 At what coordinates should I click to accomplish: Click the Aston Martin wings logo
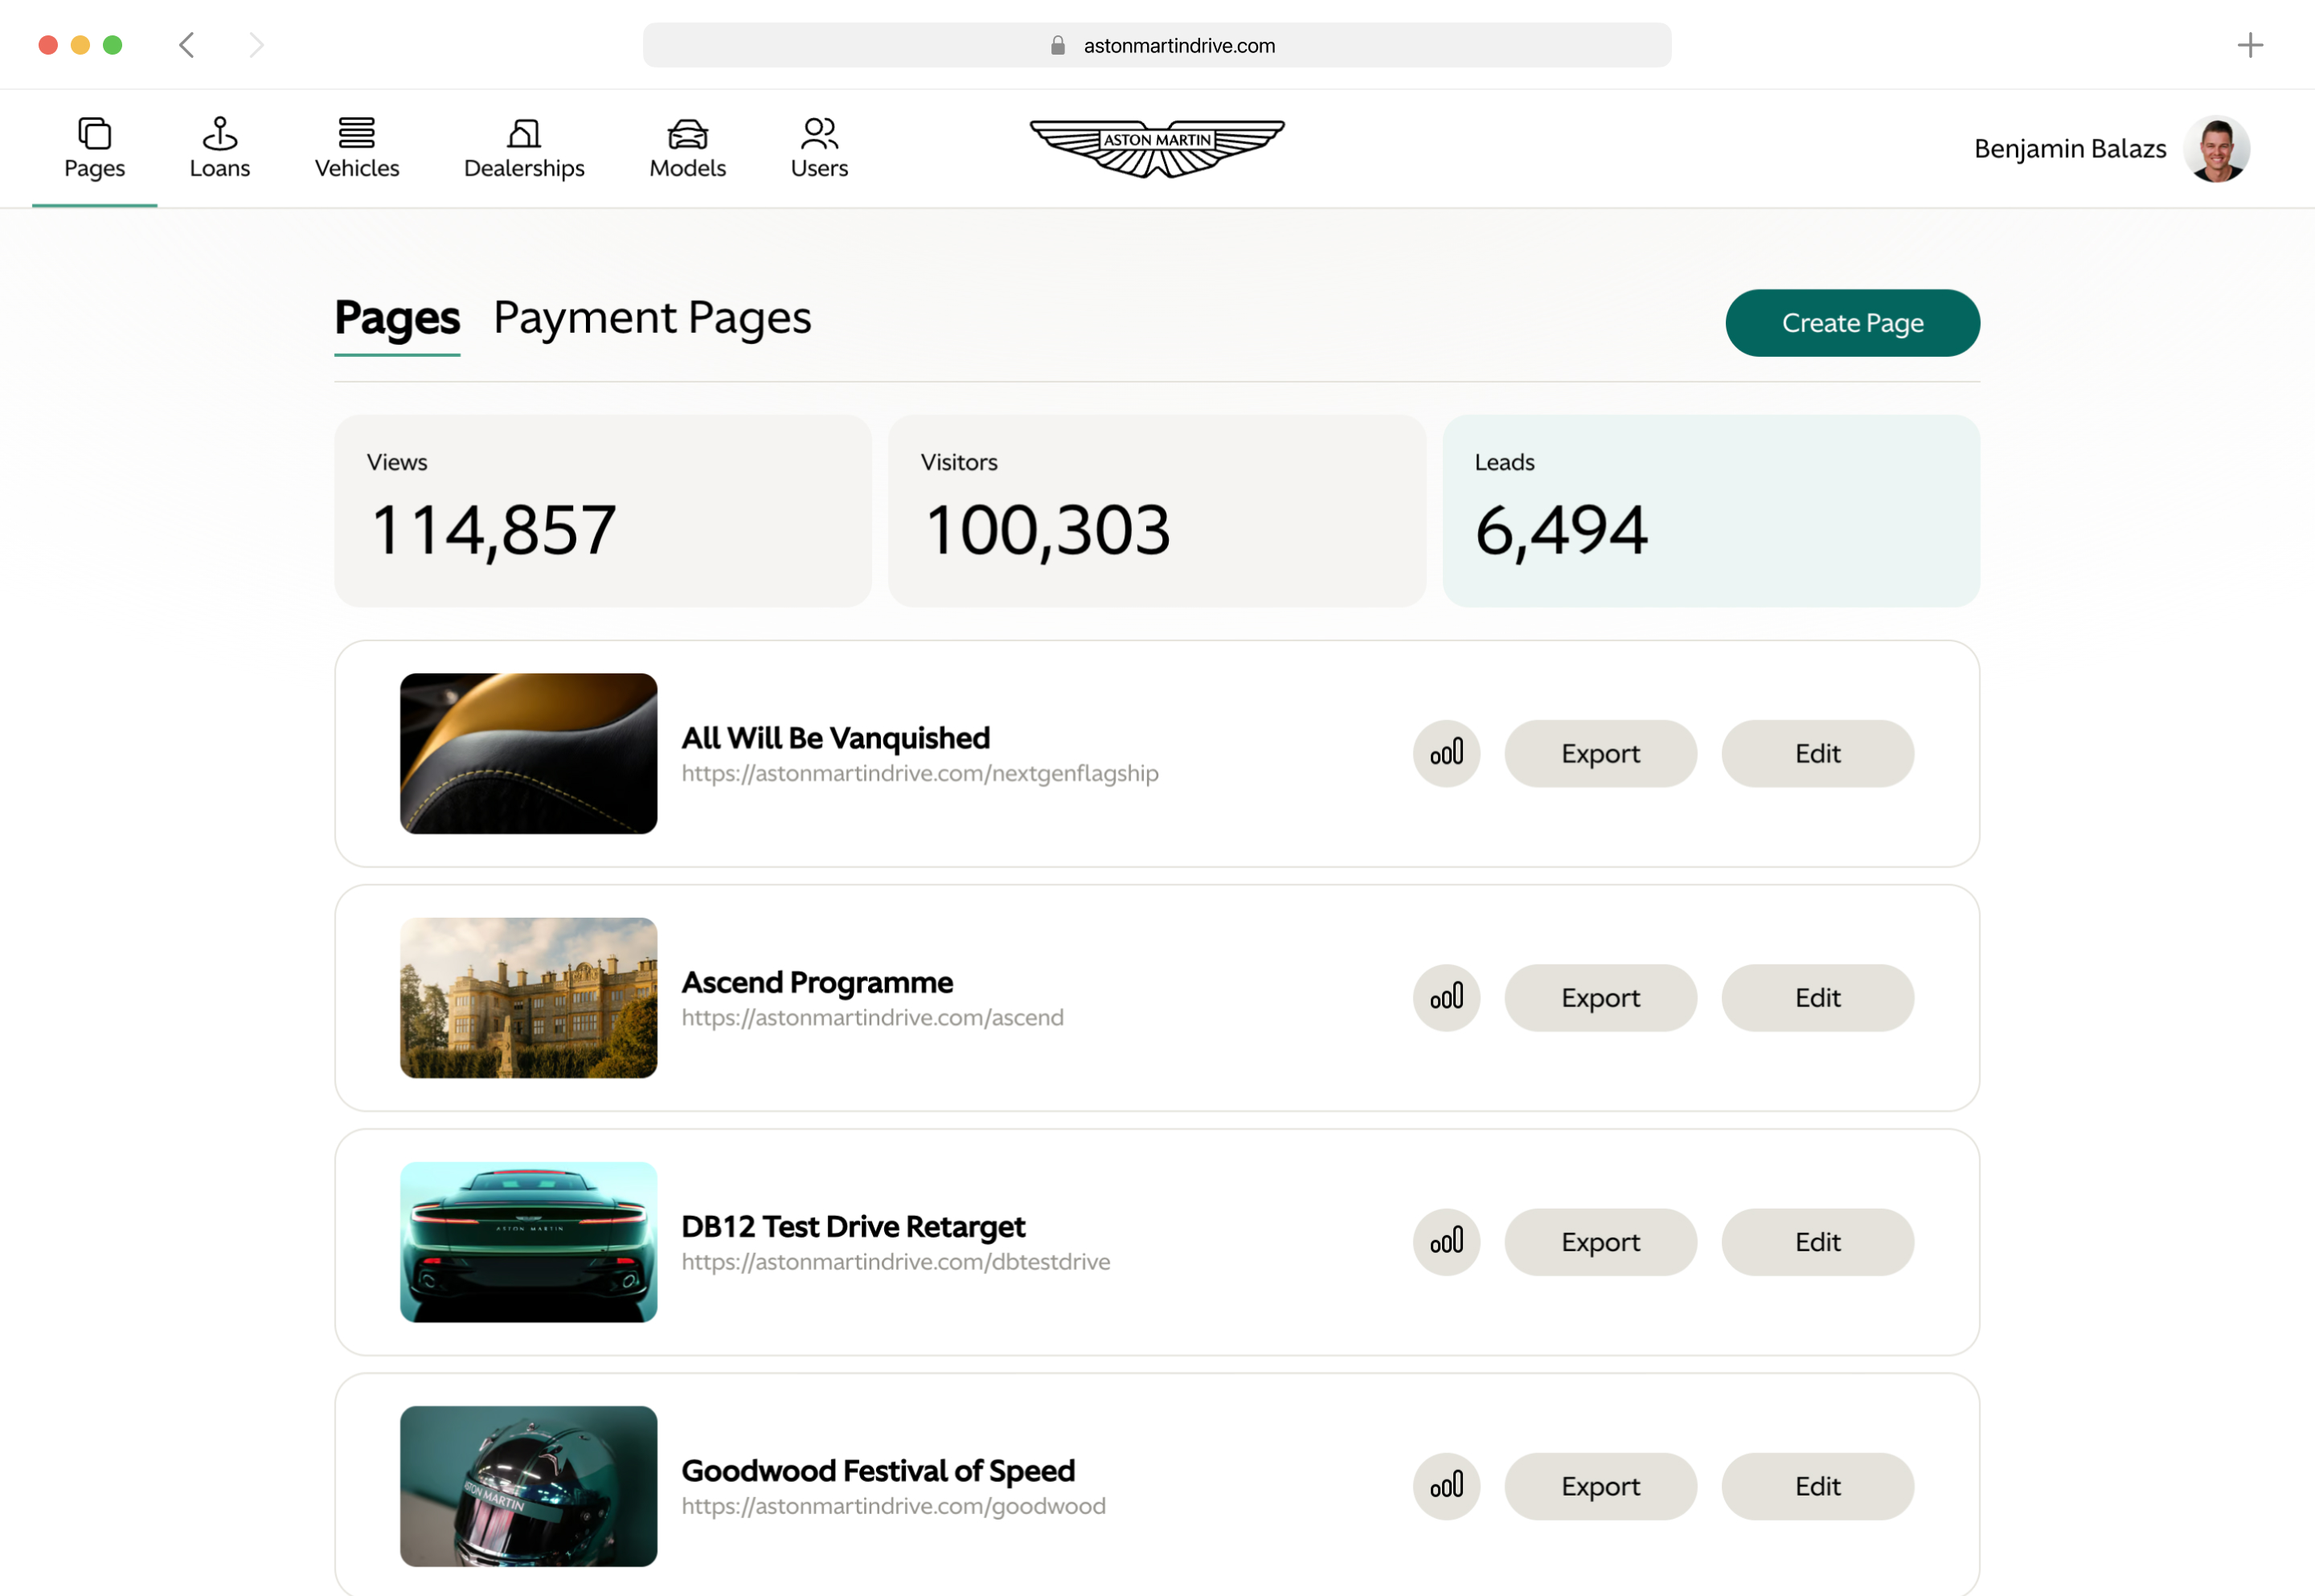pyautogui.click(x=1156, y=148)
